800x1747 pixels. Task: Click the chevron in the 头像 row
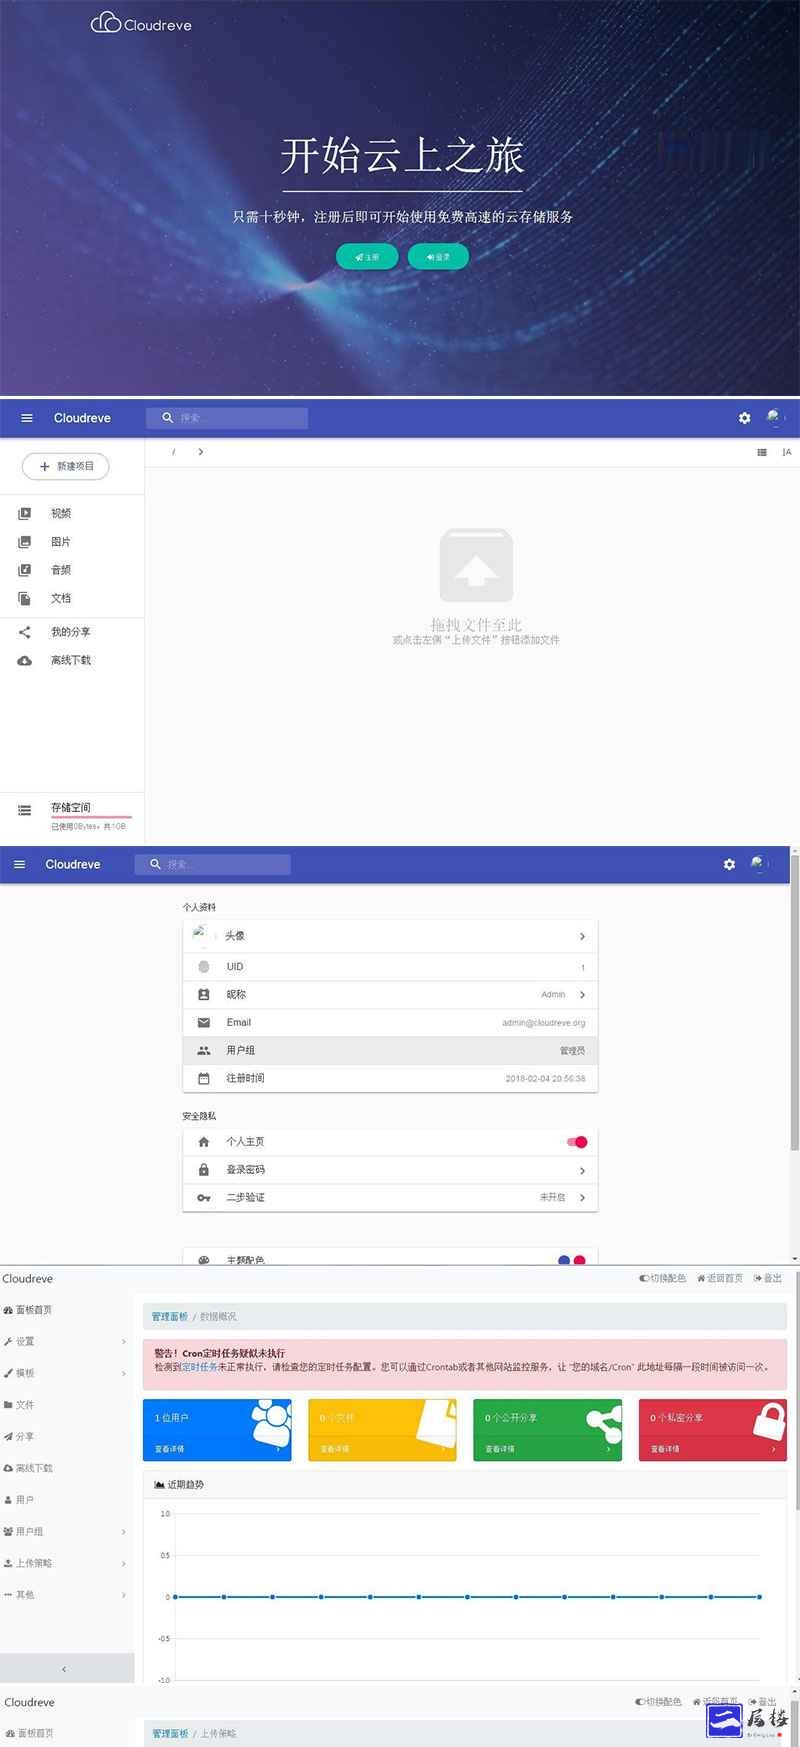(x=582, y=937)
